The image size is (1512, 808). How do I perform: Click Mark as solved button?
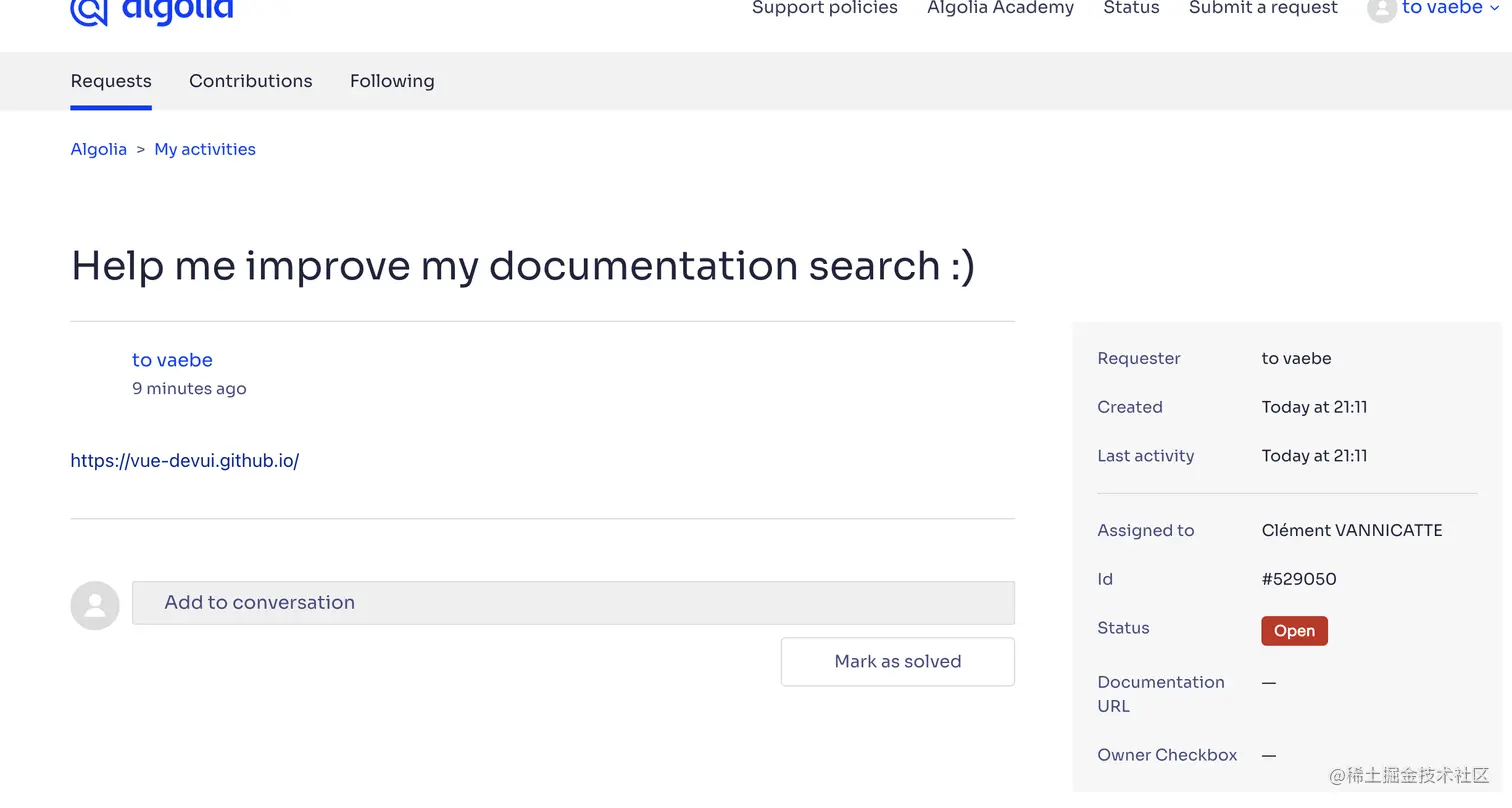(x=898, y=662)
